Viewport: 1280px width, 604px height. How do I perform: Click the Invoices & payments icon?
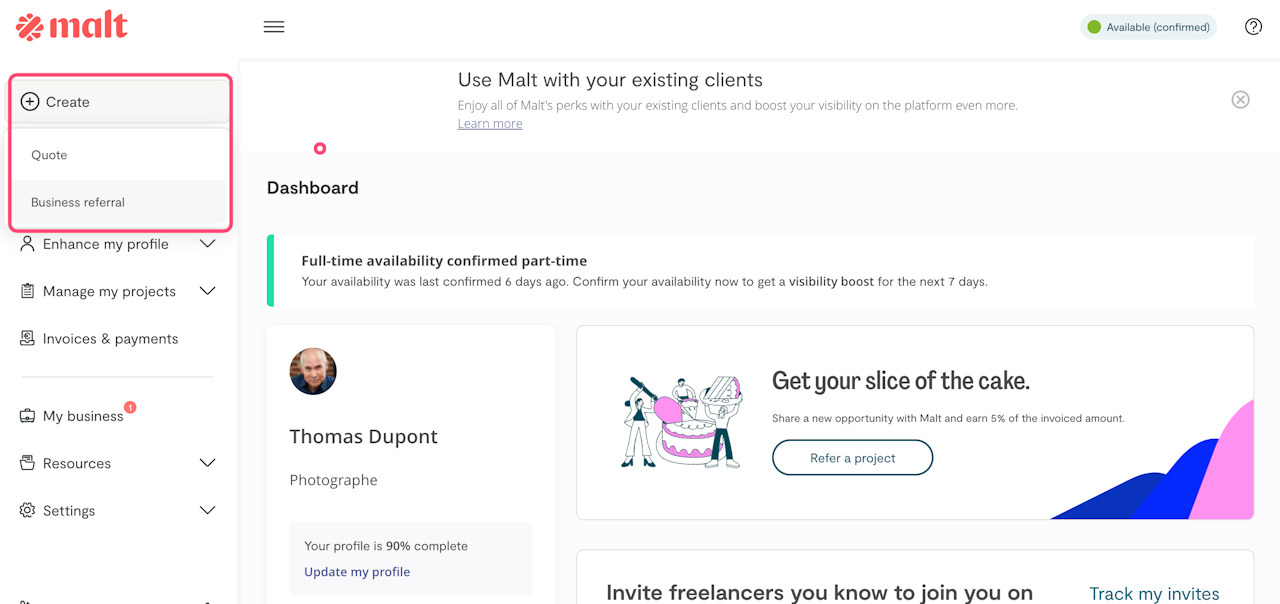pyautogui.click(x=27, y=339)
